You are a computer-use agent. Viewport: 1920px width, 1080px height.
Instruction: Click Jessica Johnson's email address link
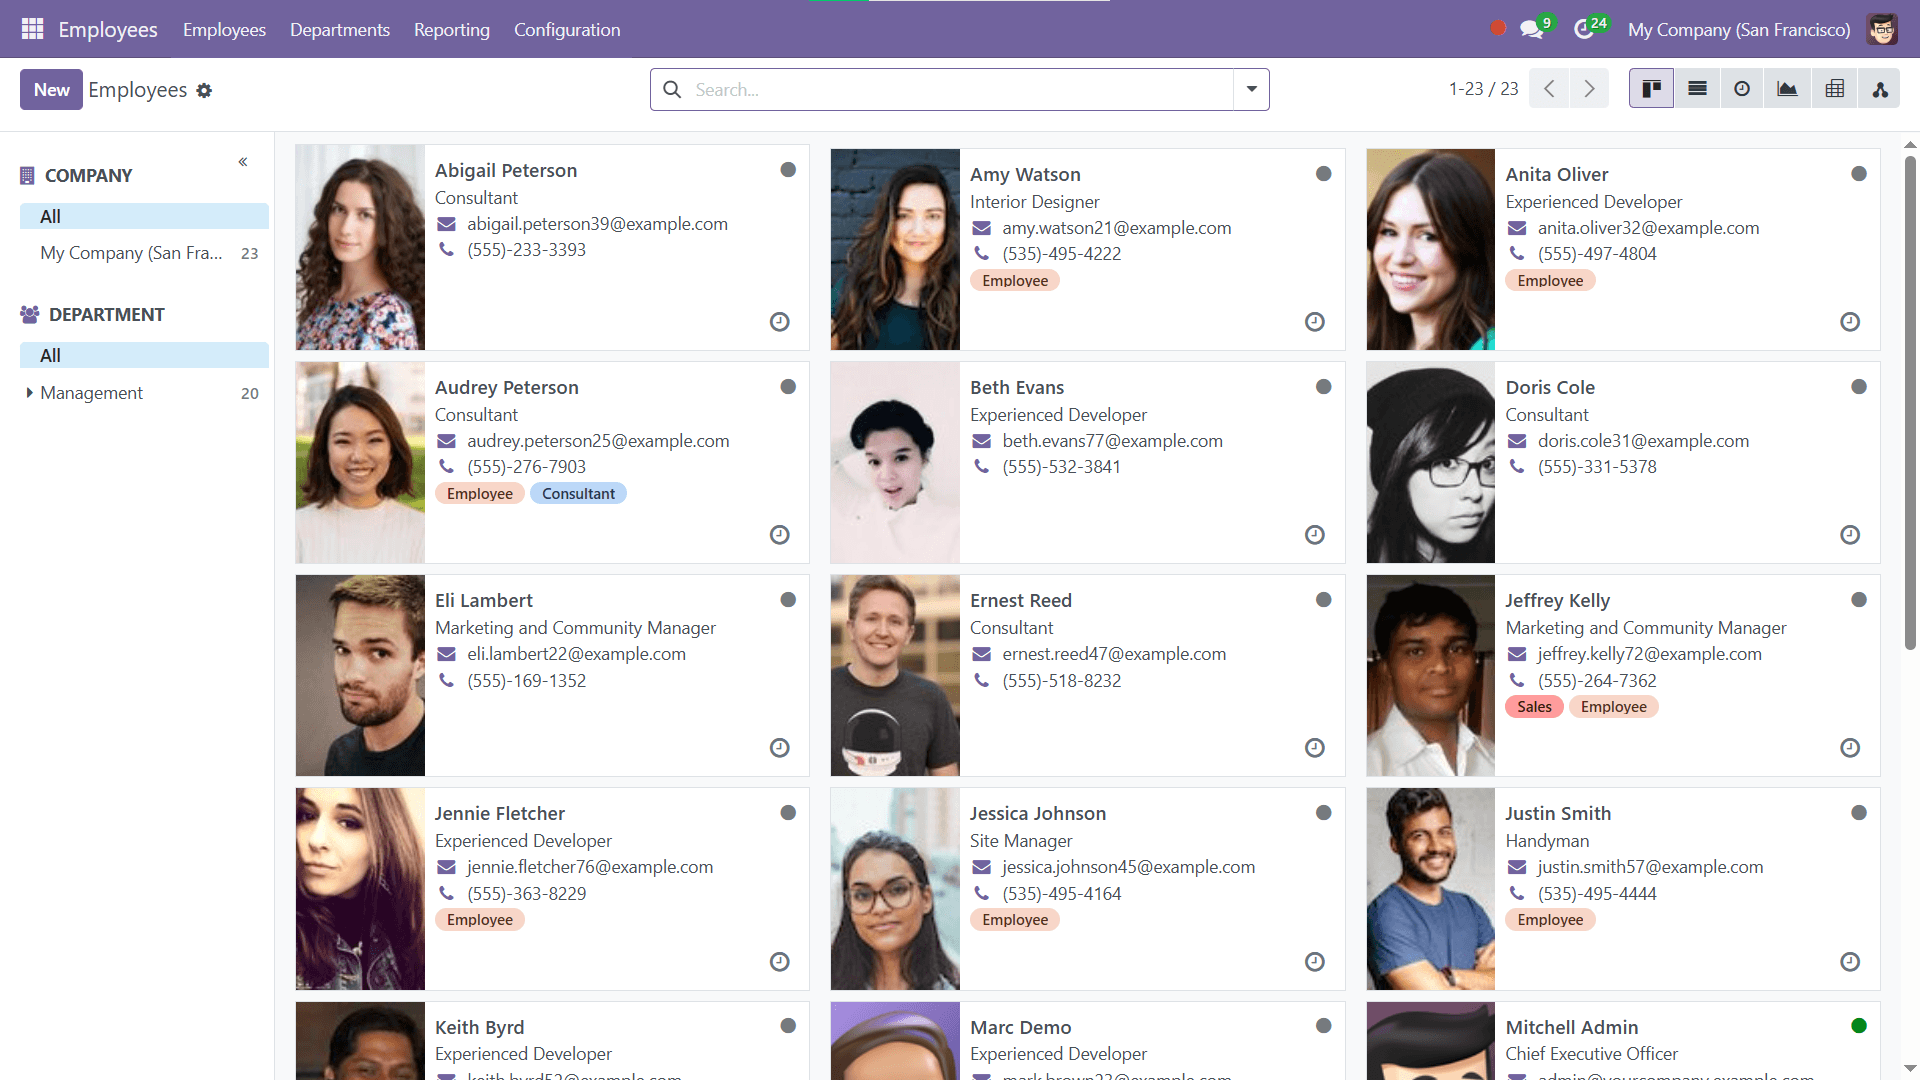(1128, 867)
